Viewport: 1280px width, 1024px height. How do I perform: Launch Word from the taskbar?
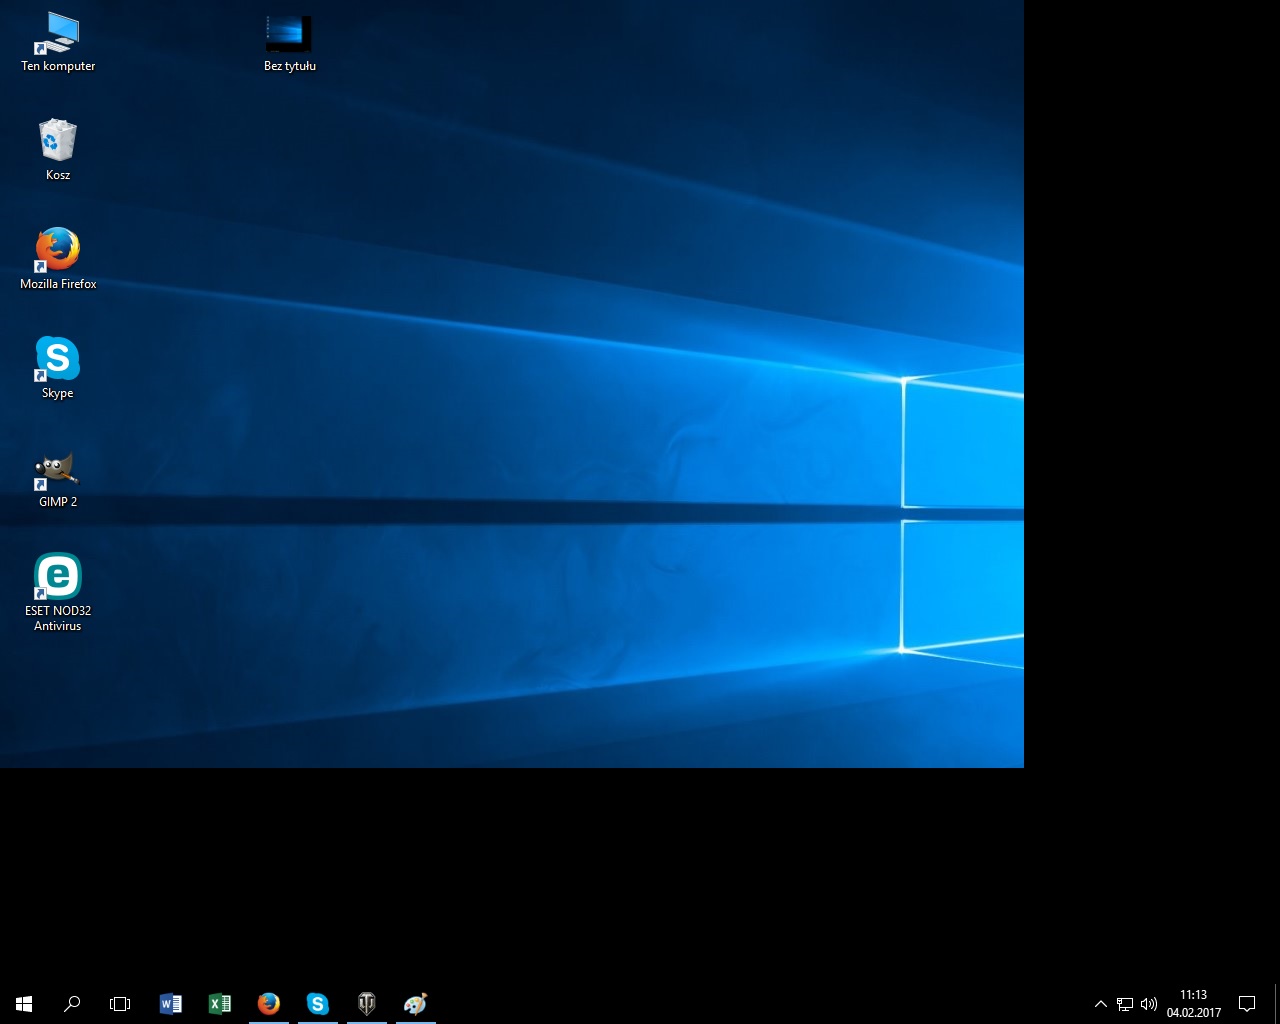170,1003
